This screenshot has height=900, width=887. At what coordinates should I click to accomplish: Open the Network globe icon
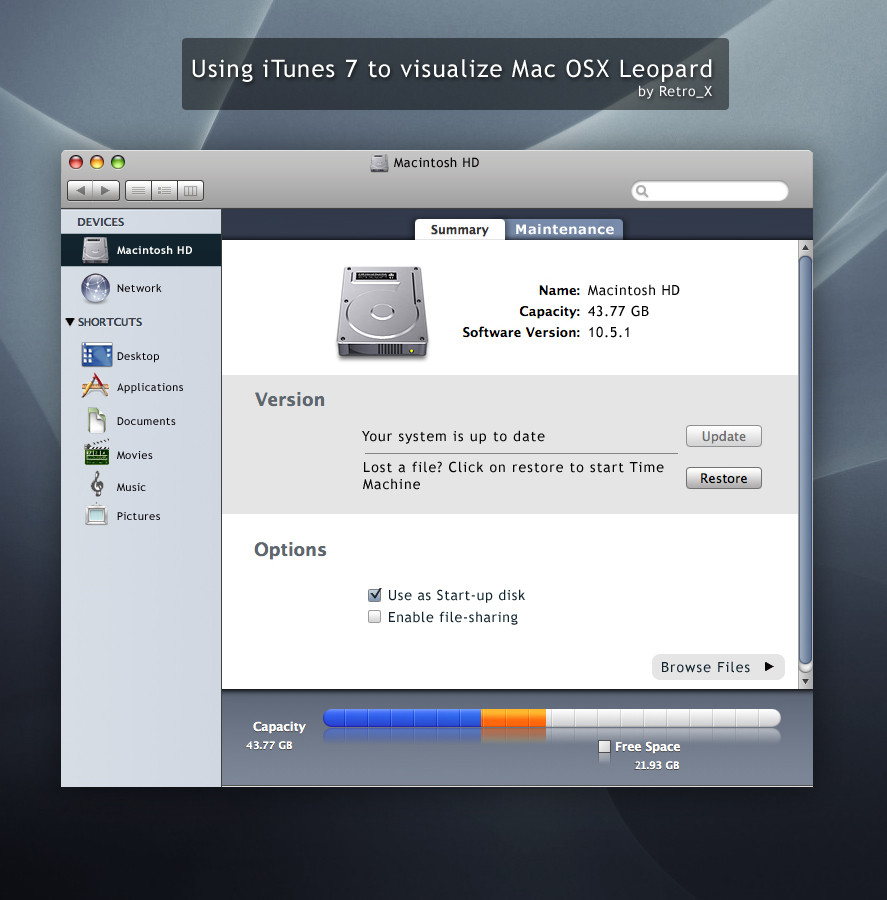[95, 288]
